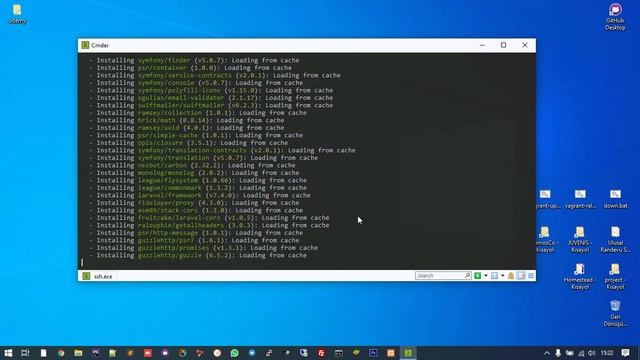Open the Geri Dönüşü... recycle bin icon

click(615, 313)
